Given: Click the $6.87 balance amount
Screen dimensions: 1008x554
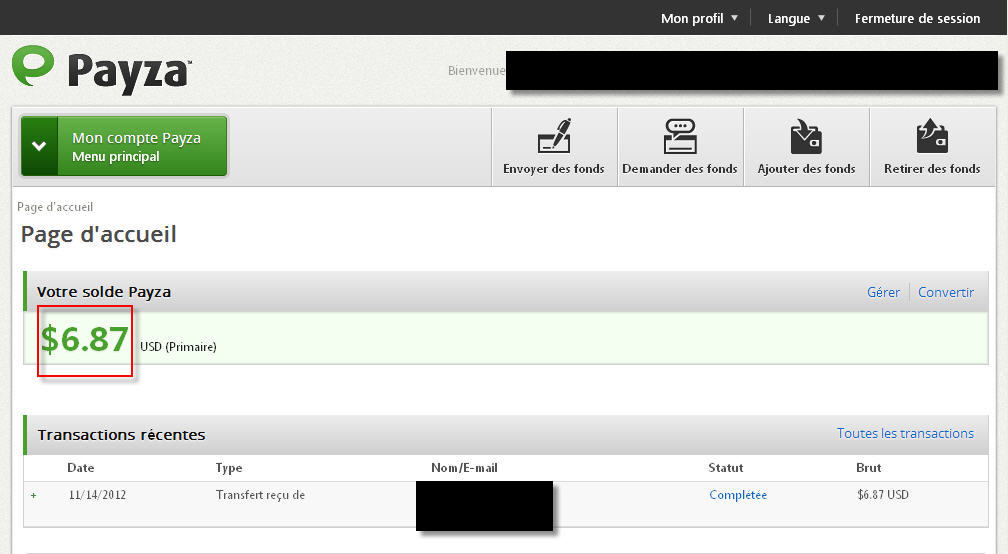Looking at the screenshot, I should coord(84,339).
